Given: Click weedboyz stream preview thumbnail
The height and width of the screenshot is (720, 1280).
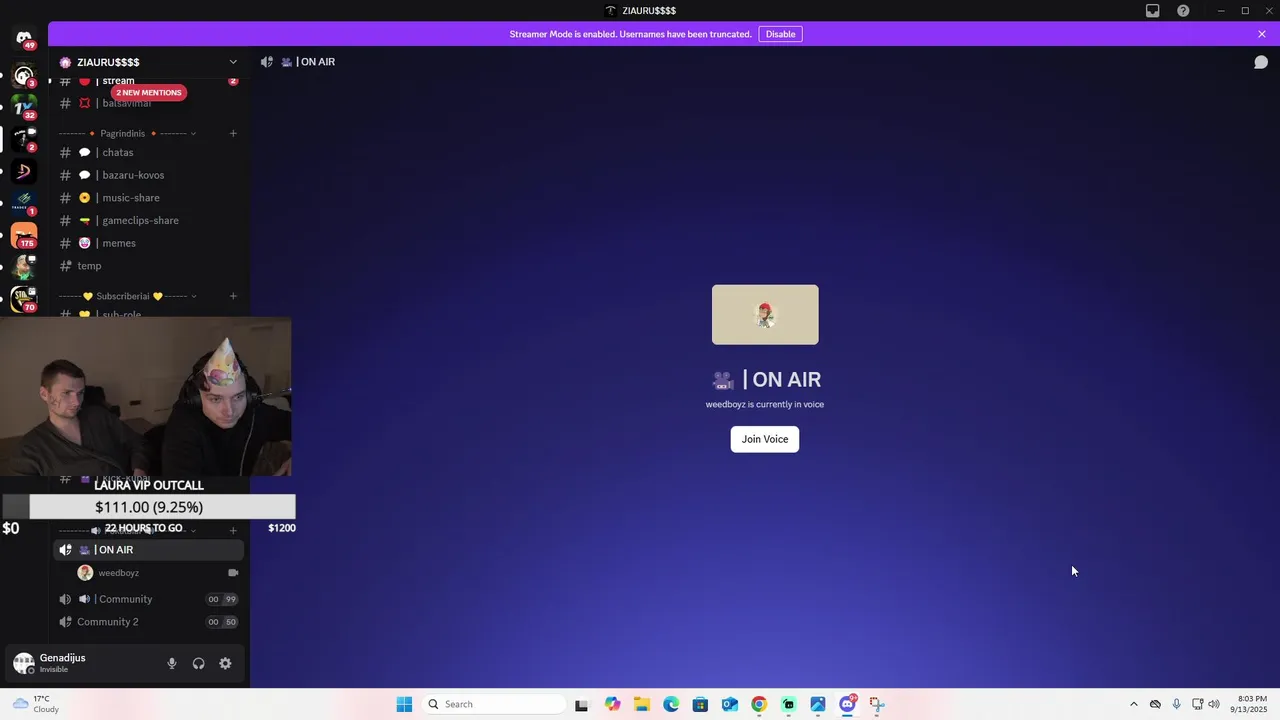Looking at the screenshot, I should pos(765,315).
